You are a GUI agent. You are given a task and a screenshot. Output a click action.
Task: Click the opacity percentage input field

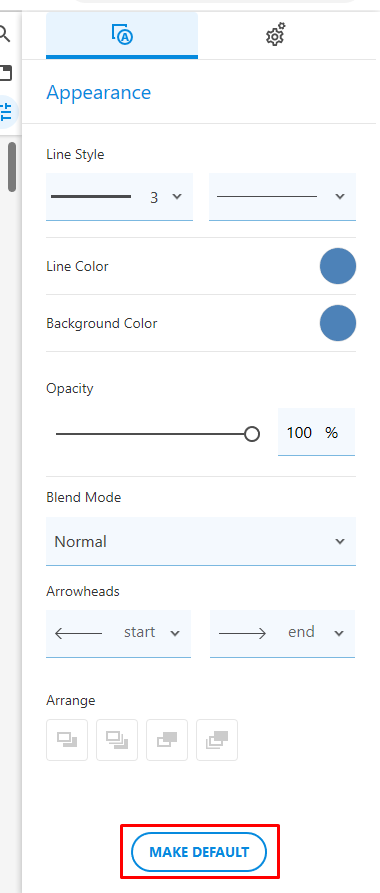click(316, 432)
